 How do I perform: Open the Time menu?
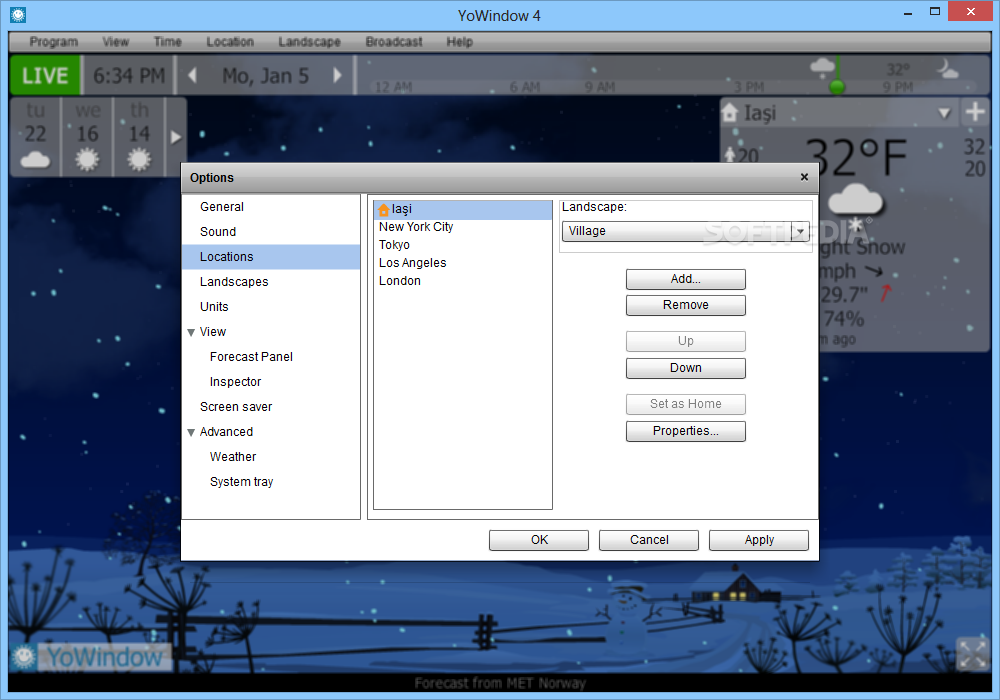pyautogui.click(x=168, y=41)
